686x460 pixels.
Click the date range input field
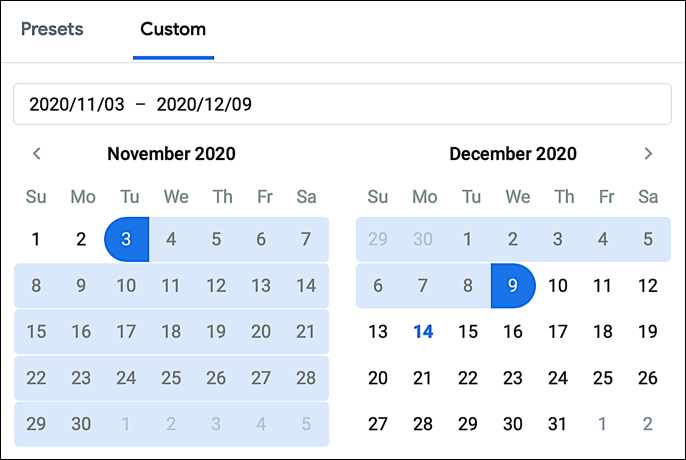coord(341,104)
